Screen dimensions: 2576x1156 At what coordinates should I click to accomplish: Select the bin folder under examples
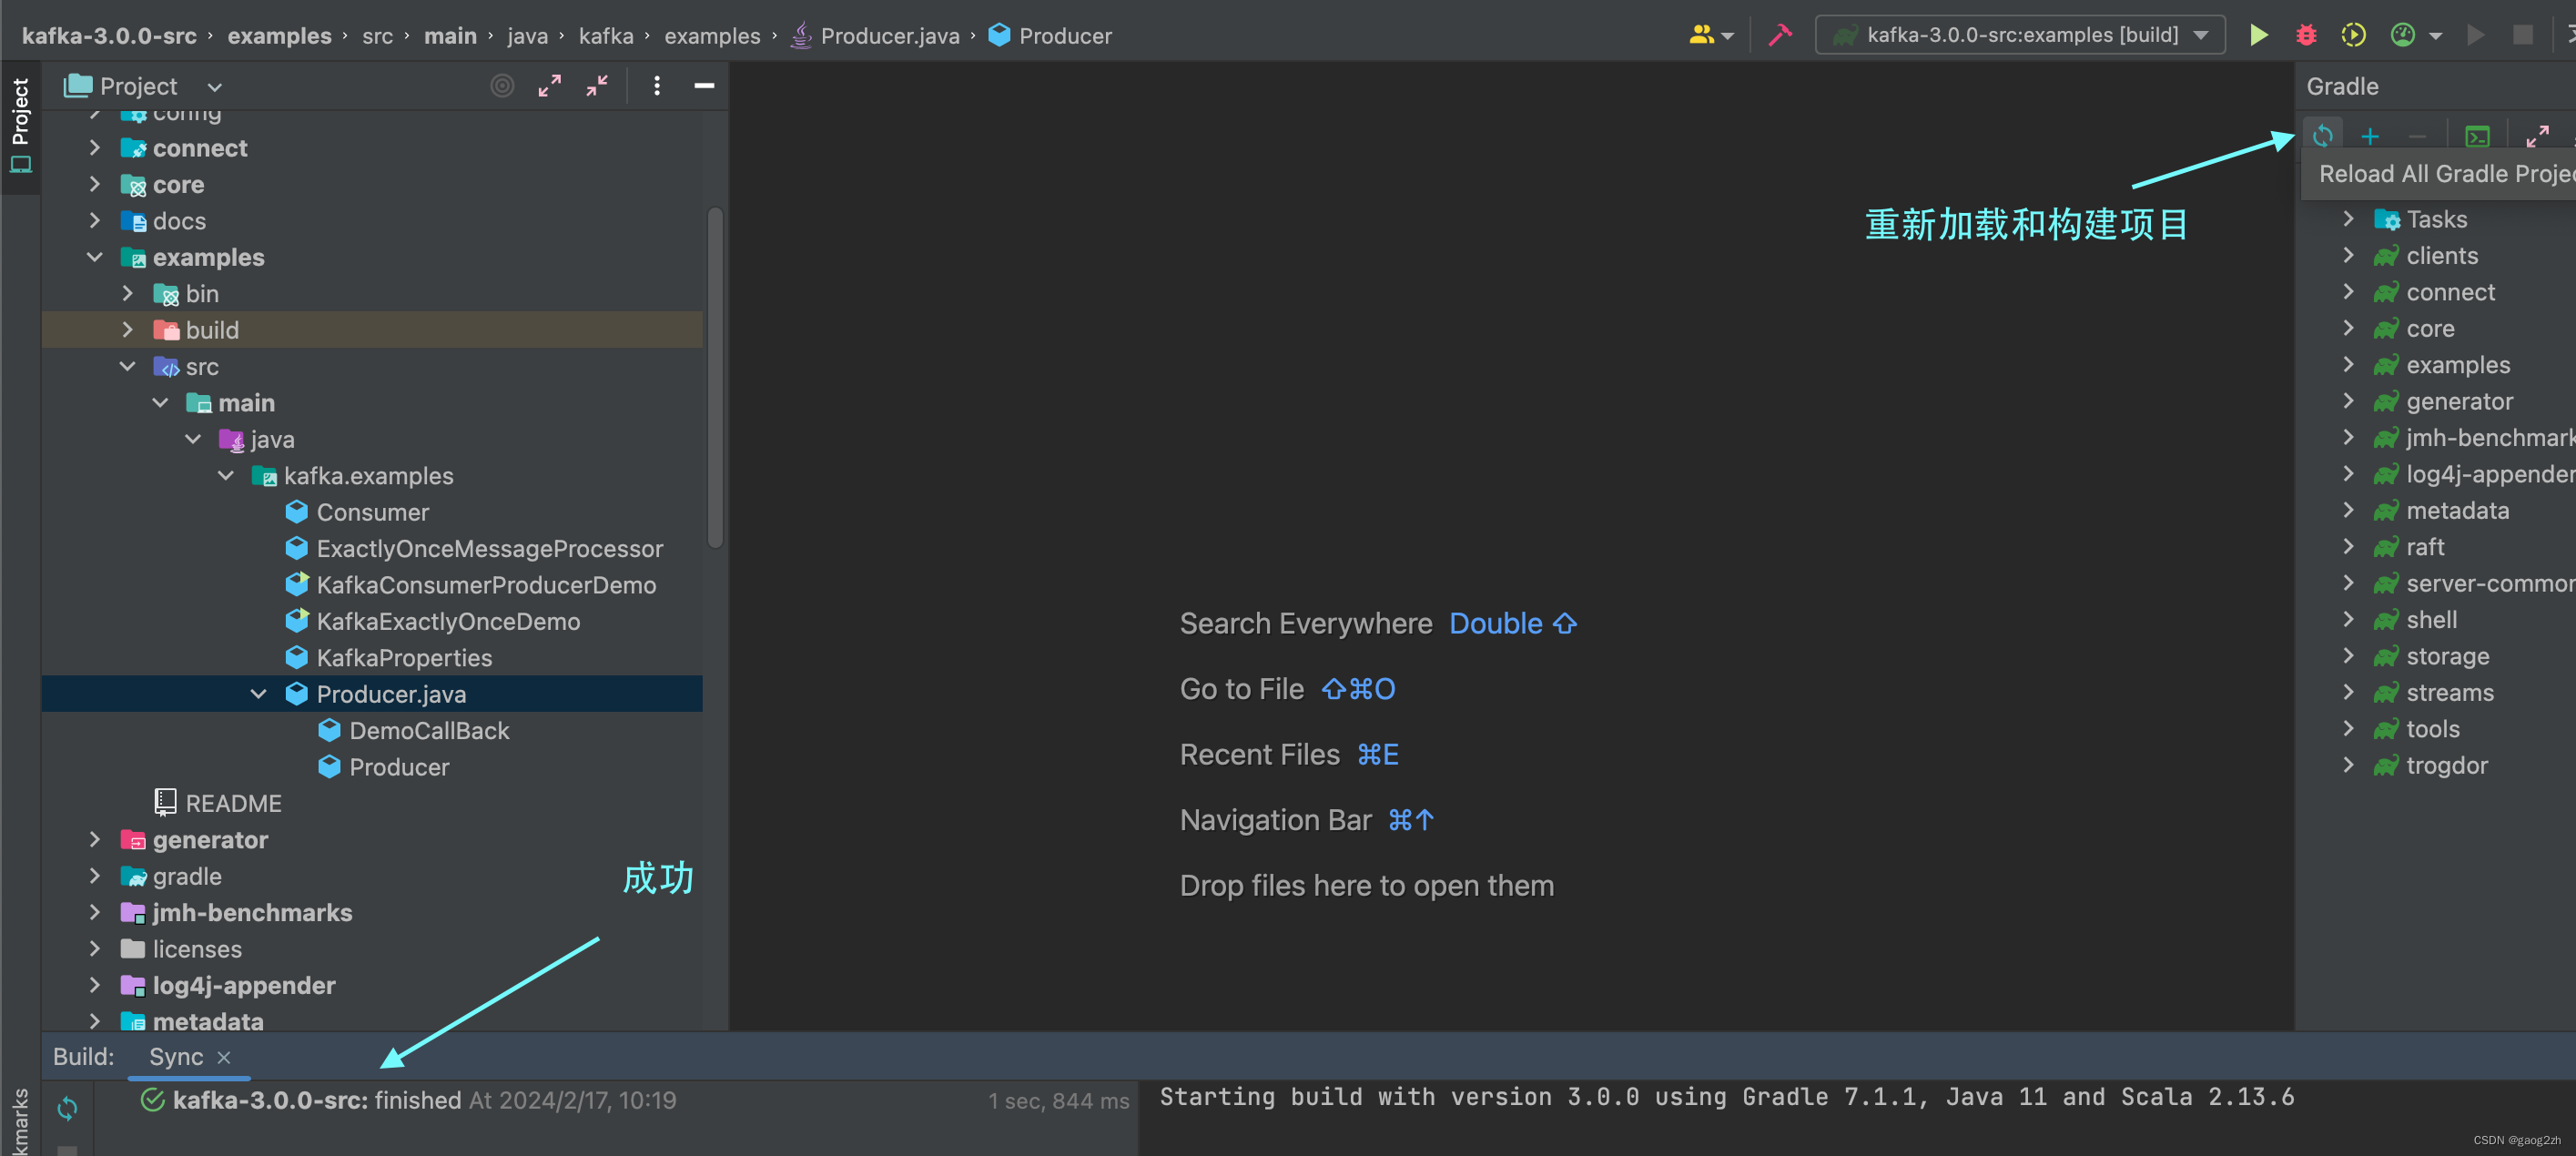[201, 293]
